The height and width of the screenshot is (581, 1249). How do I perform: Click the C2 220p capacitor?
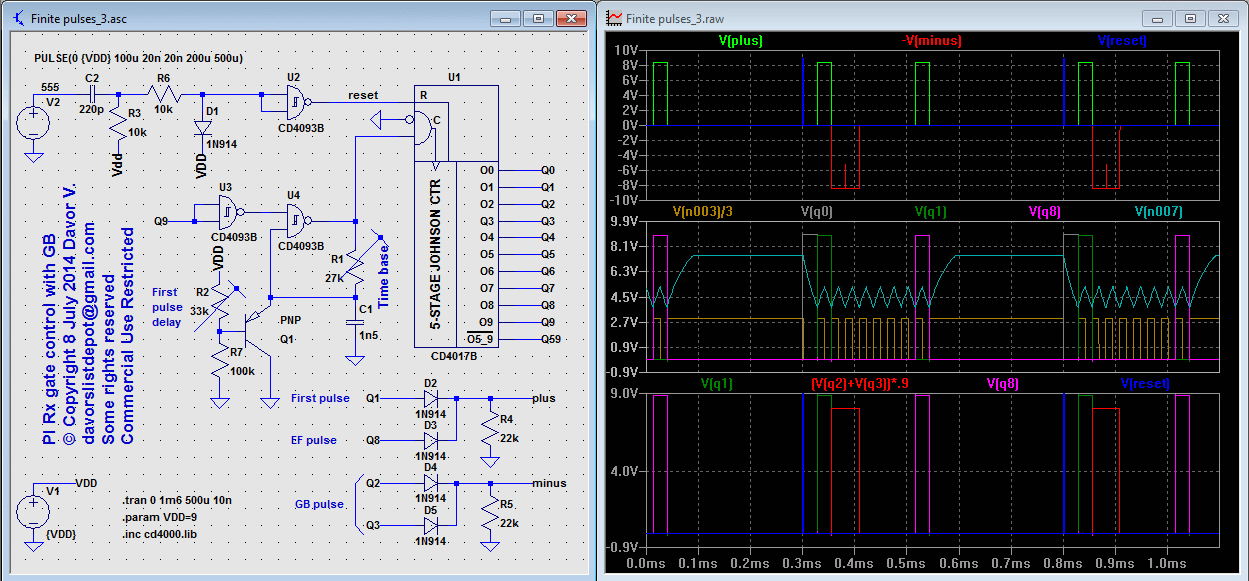92,94
